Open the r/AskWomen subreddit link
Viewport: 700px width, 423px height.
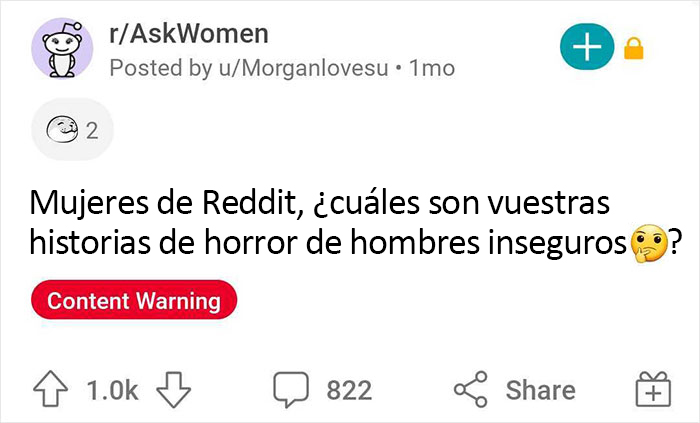click(189, 34)
